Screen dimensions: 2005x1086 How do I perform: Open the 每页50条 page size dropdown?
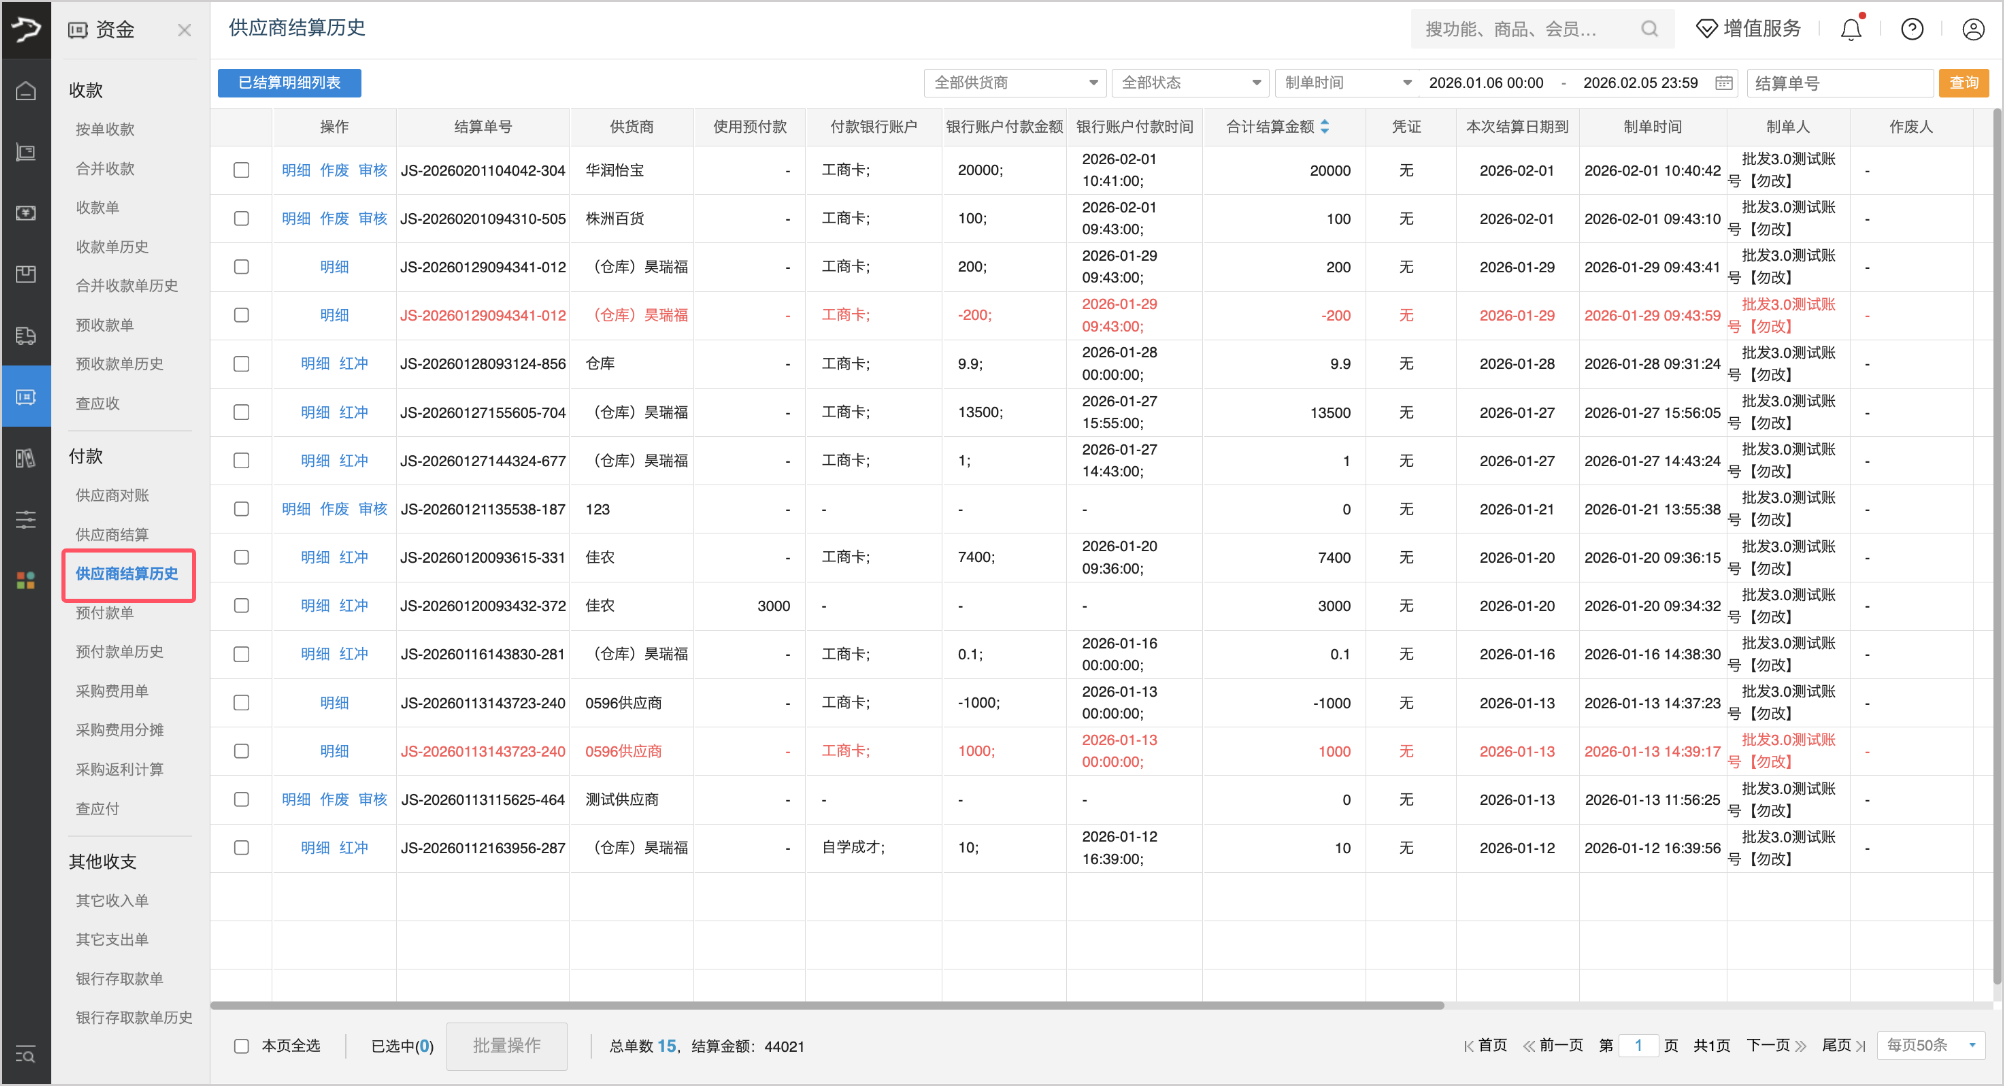tap(1930, 1045)
